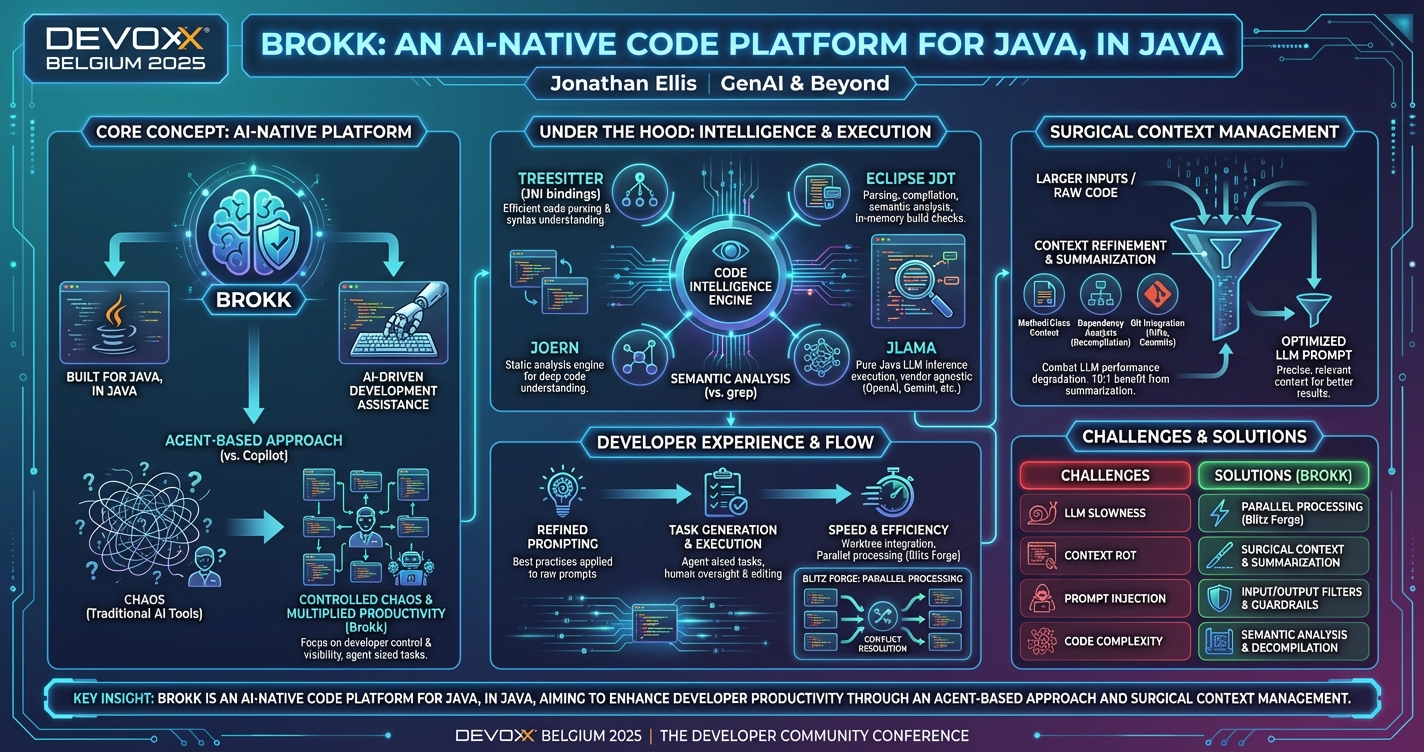
Task: Select the brain icon above BROKK
Action: point(253,230)
